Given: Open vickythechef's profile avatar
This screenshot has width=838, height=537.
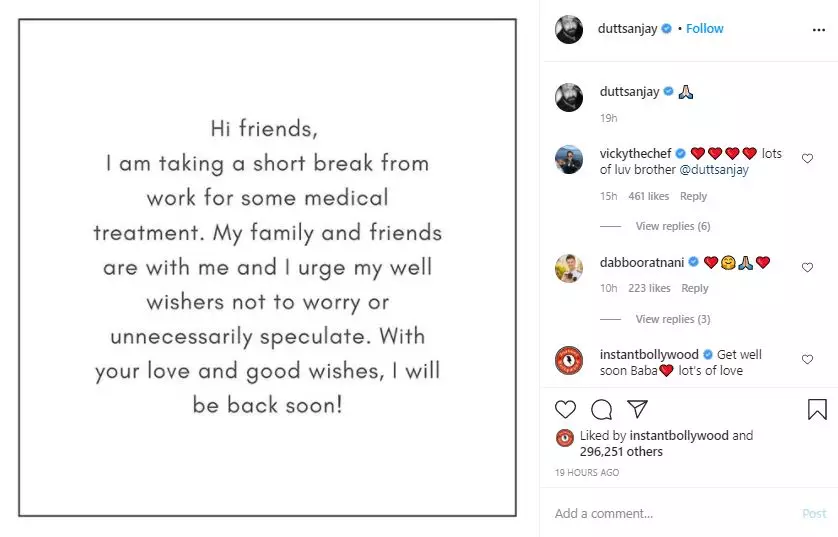Looking at the screenshot, I should point(569,158).
